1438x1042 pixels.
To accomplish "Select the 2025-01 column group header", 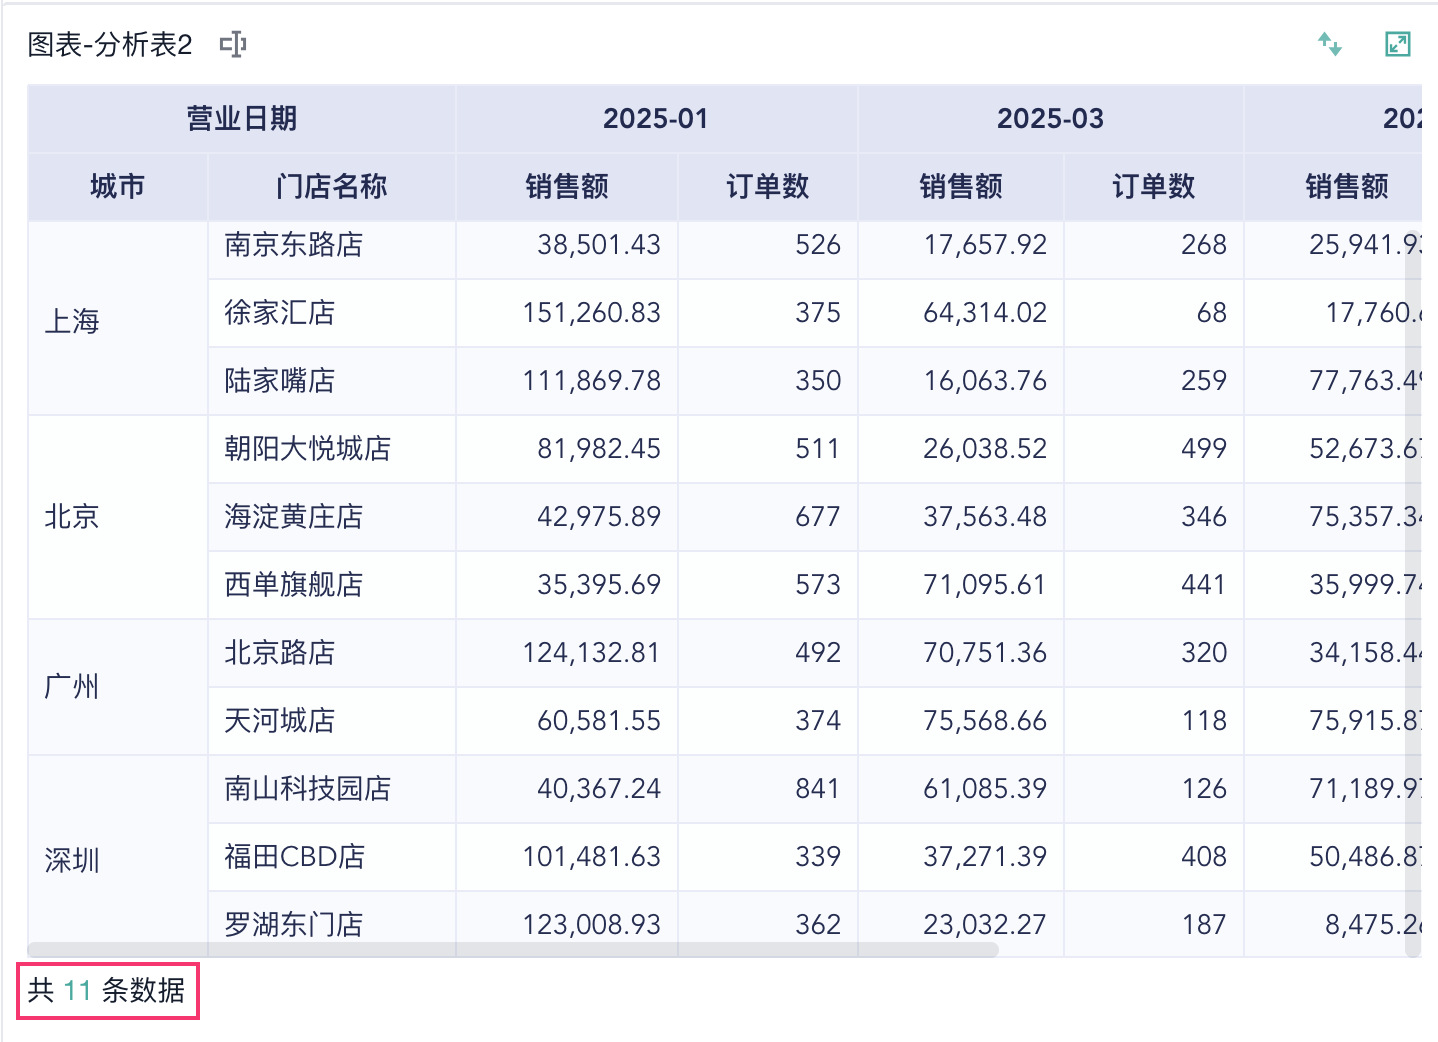I will (656, 119).
